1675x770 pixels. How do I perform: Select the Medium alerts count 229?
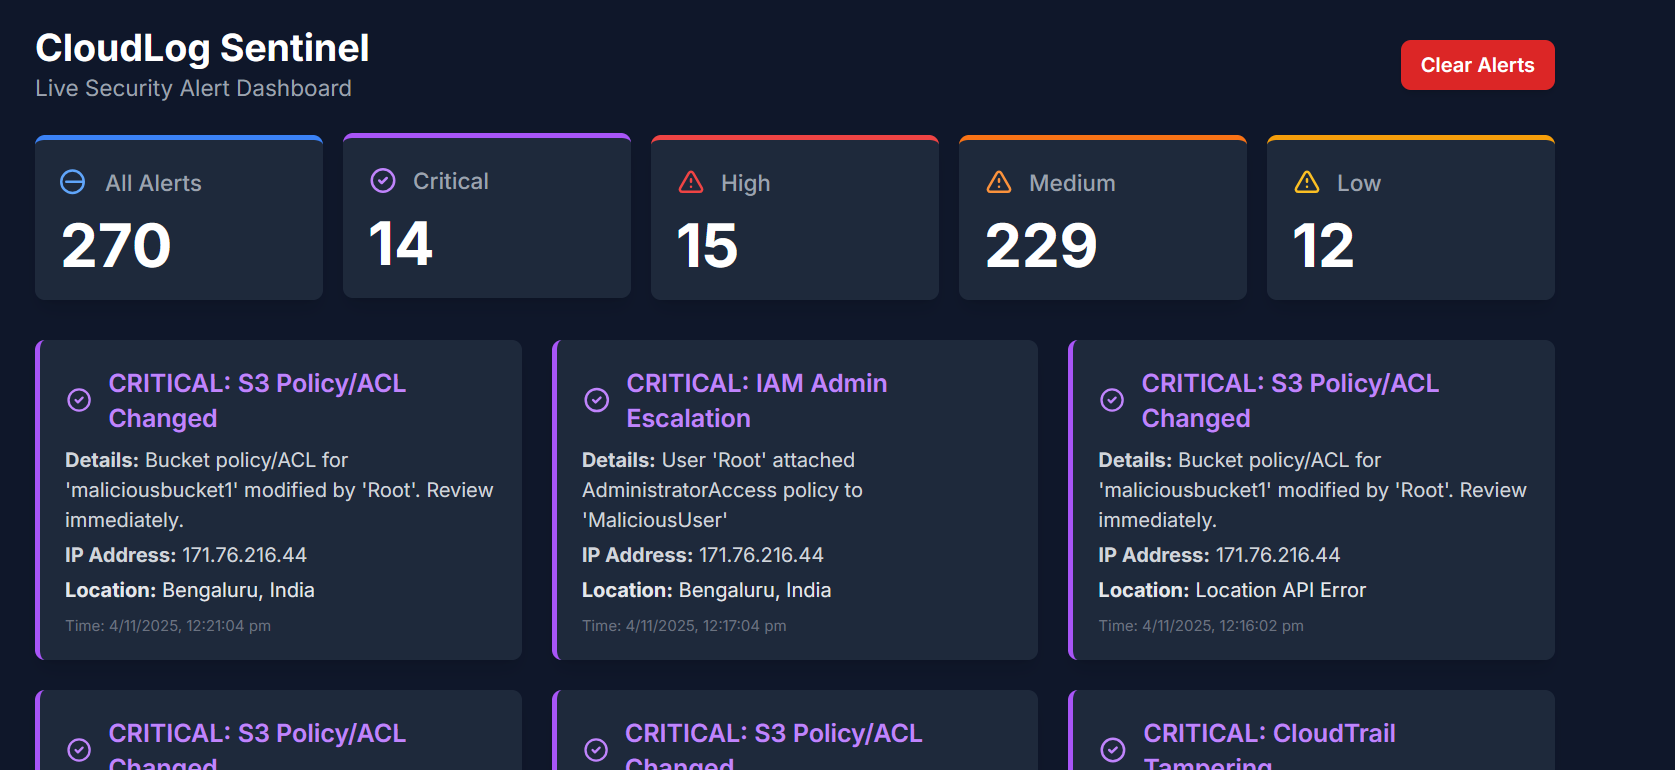tap(1041, 246)
